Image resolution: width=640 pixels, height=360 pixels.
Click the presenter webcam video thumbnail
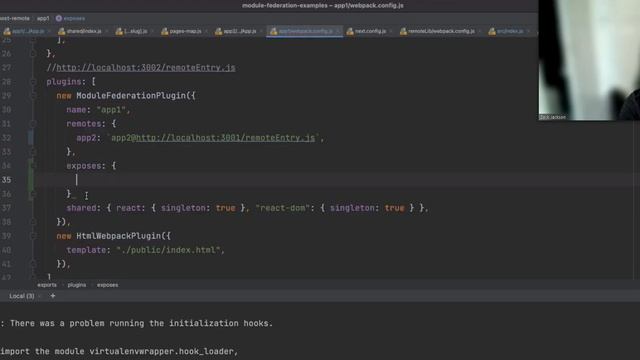click(x=589, y=60)
